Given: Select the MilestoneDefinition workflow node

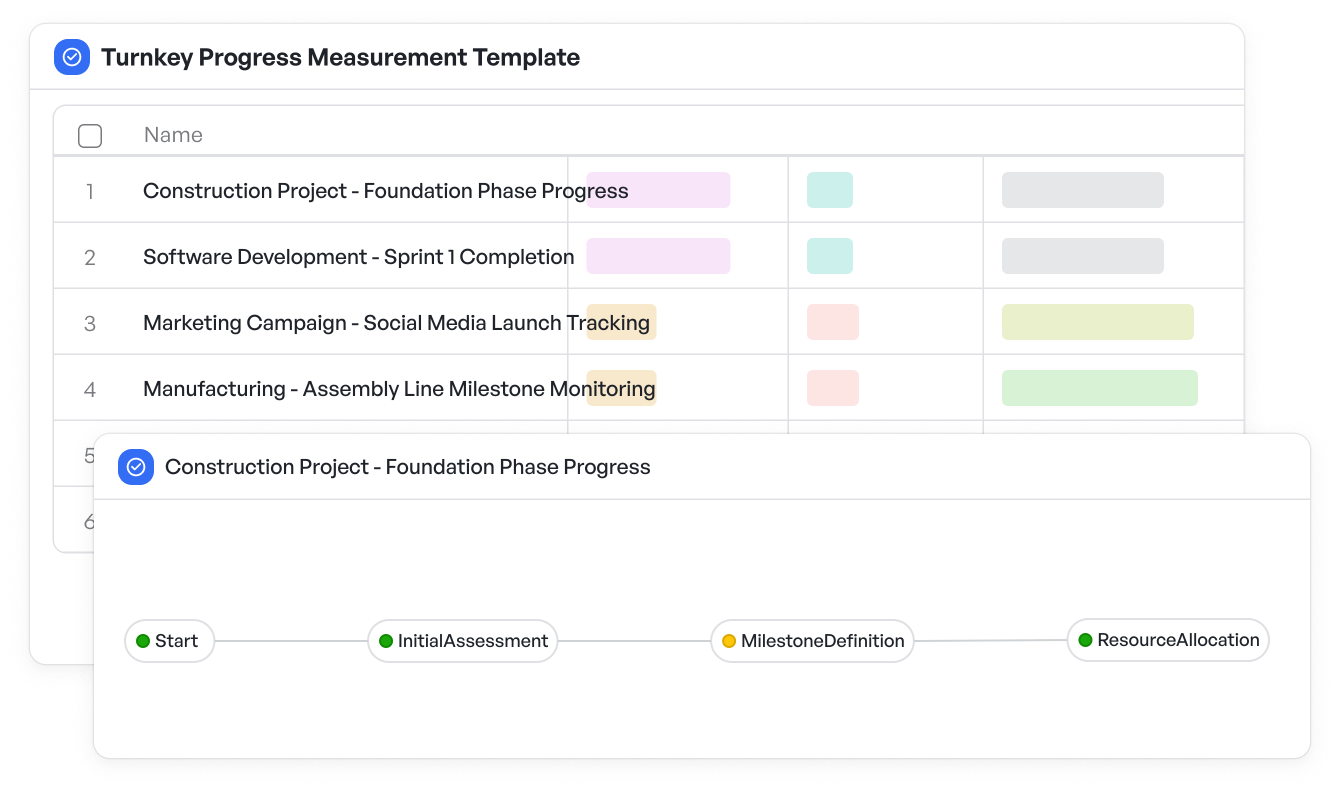Looking at the screenshot, I should (812, 641).
